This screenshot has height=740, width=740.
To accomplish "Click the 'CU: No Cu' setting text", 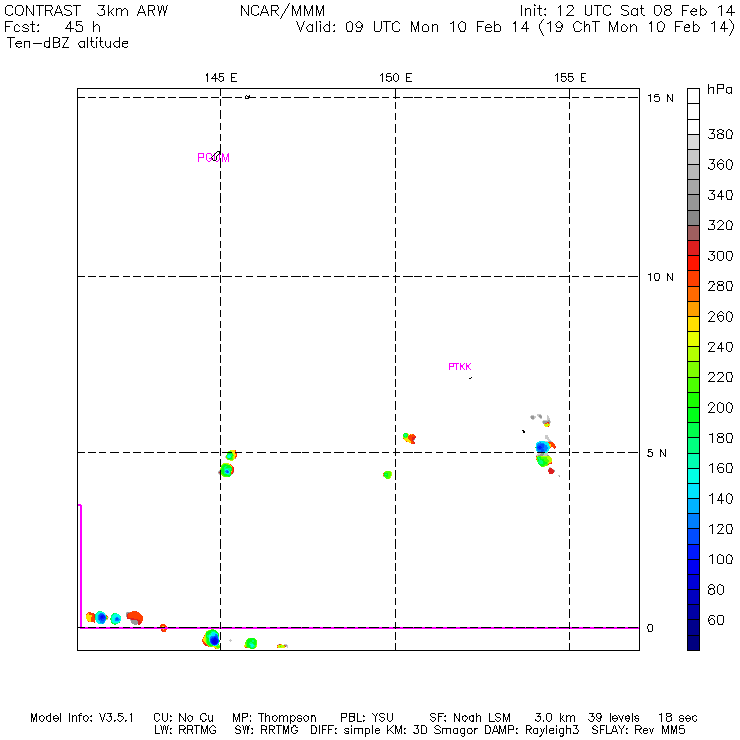I will click(183, 718).
